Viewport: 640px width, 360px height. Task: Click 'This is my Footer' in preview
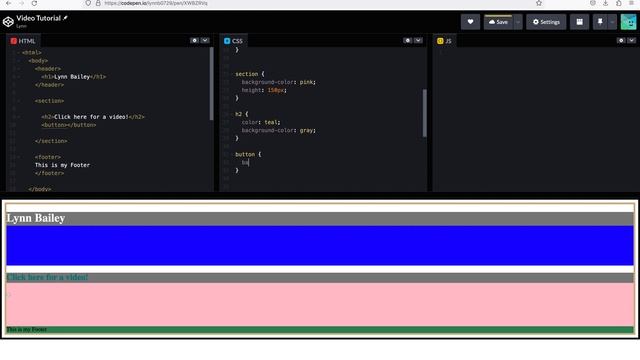click(27, 329)
